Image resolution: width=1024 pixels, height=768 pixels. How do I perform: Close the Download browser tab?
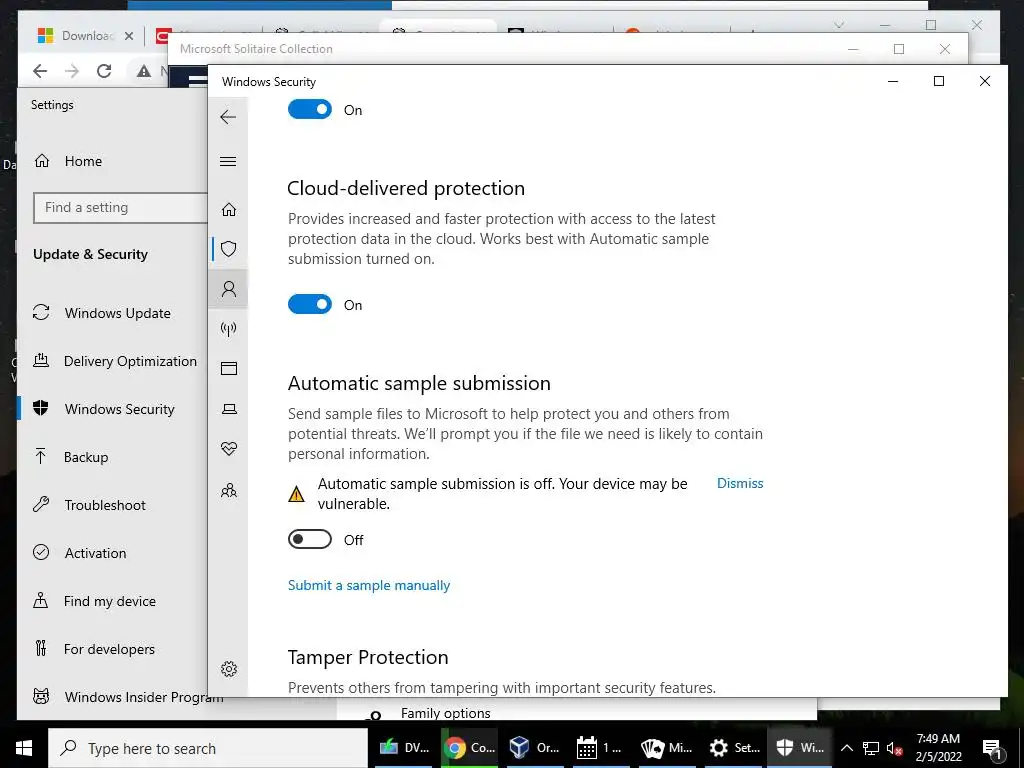click(129, 36)
